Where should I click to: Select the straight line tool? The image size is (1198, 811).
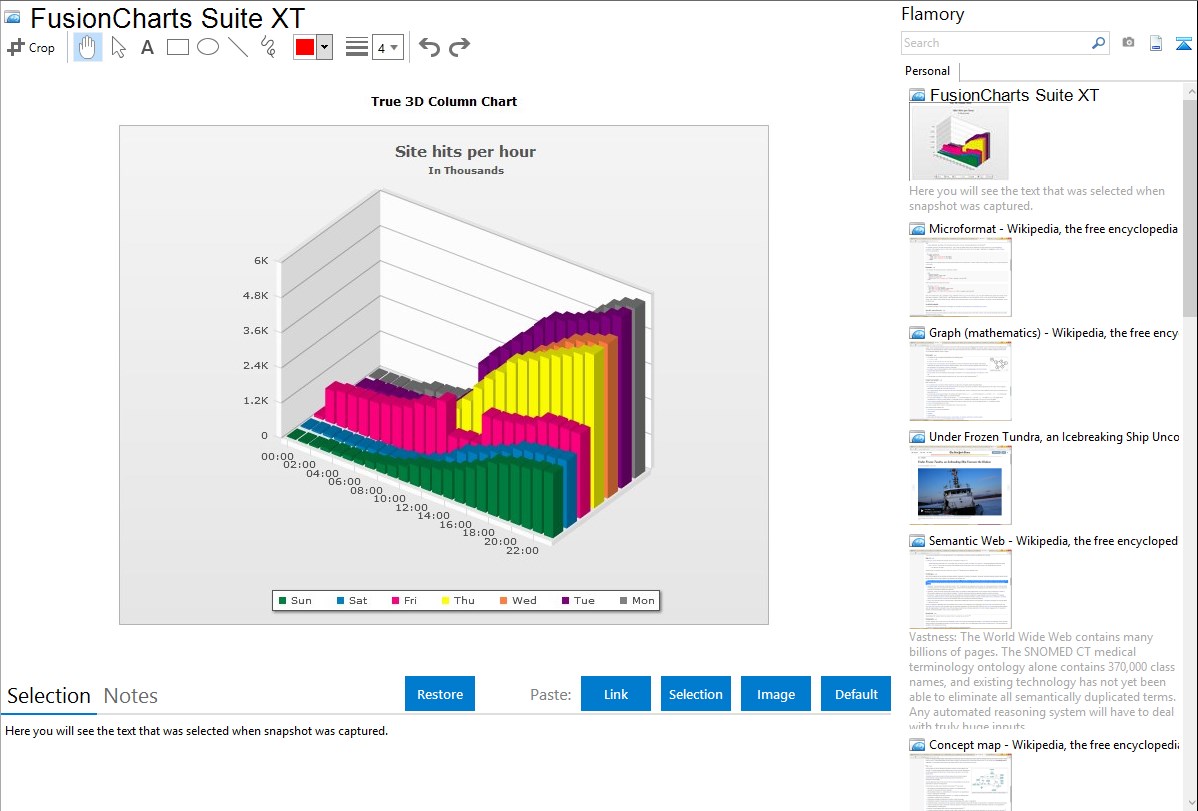[238, 47]
